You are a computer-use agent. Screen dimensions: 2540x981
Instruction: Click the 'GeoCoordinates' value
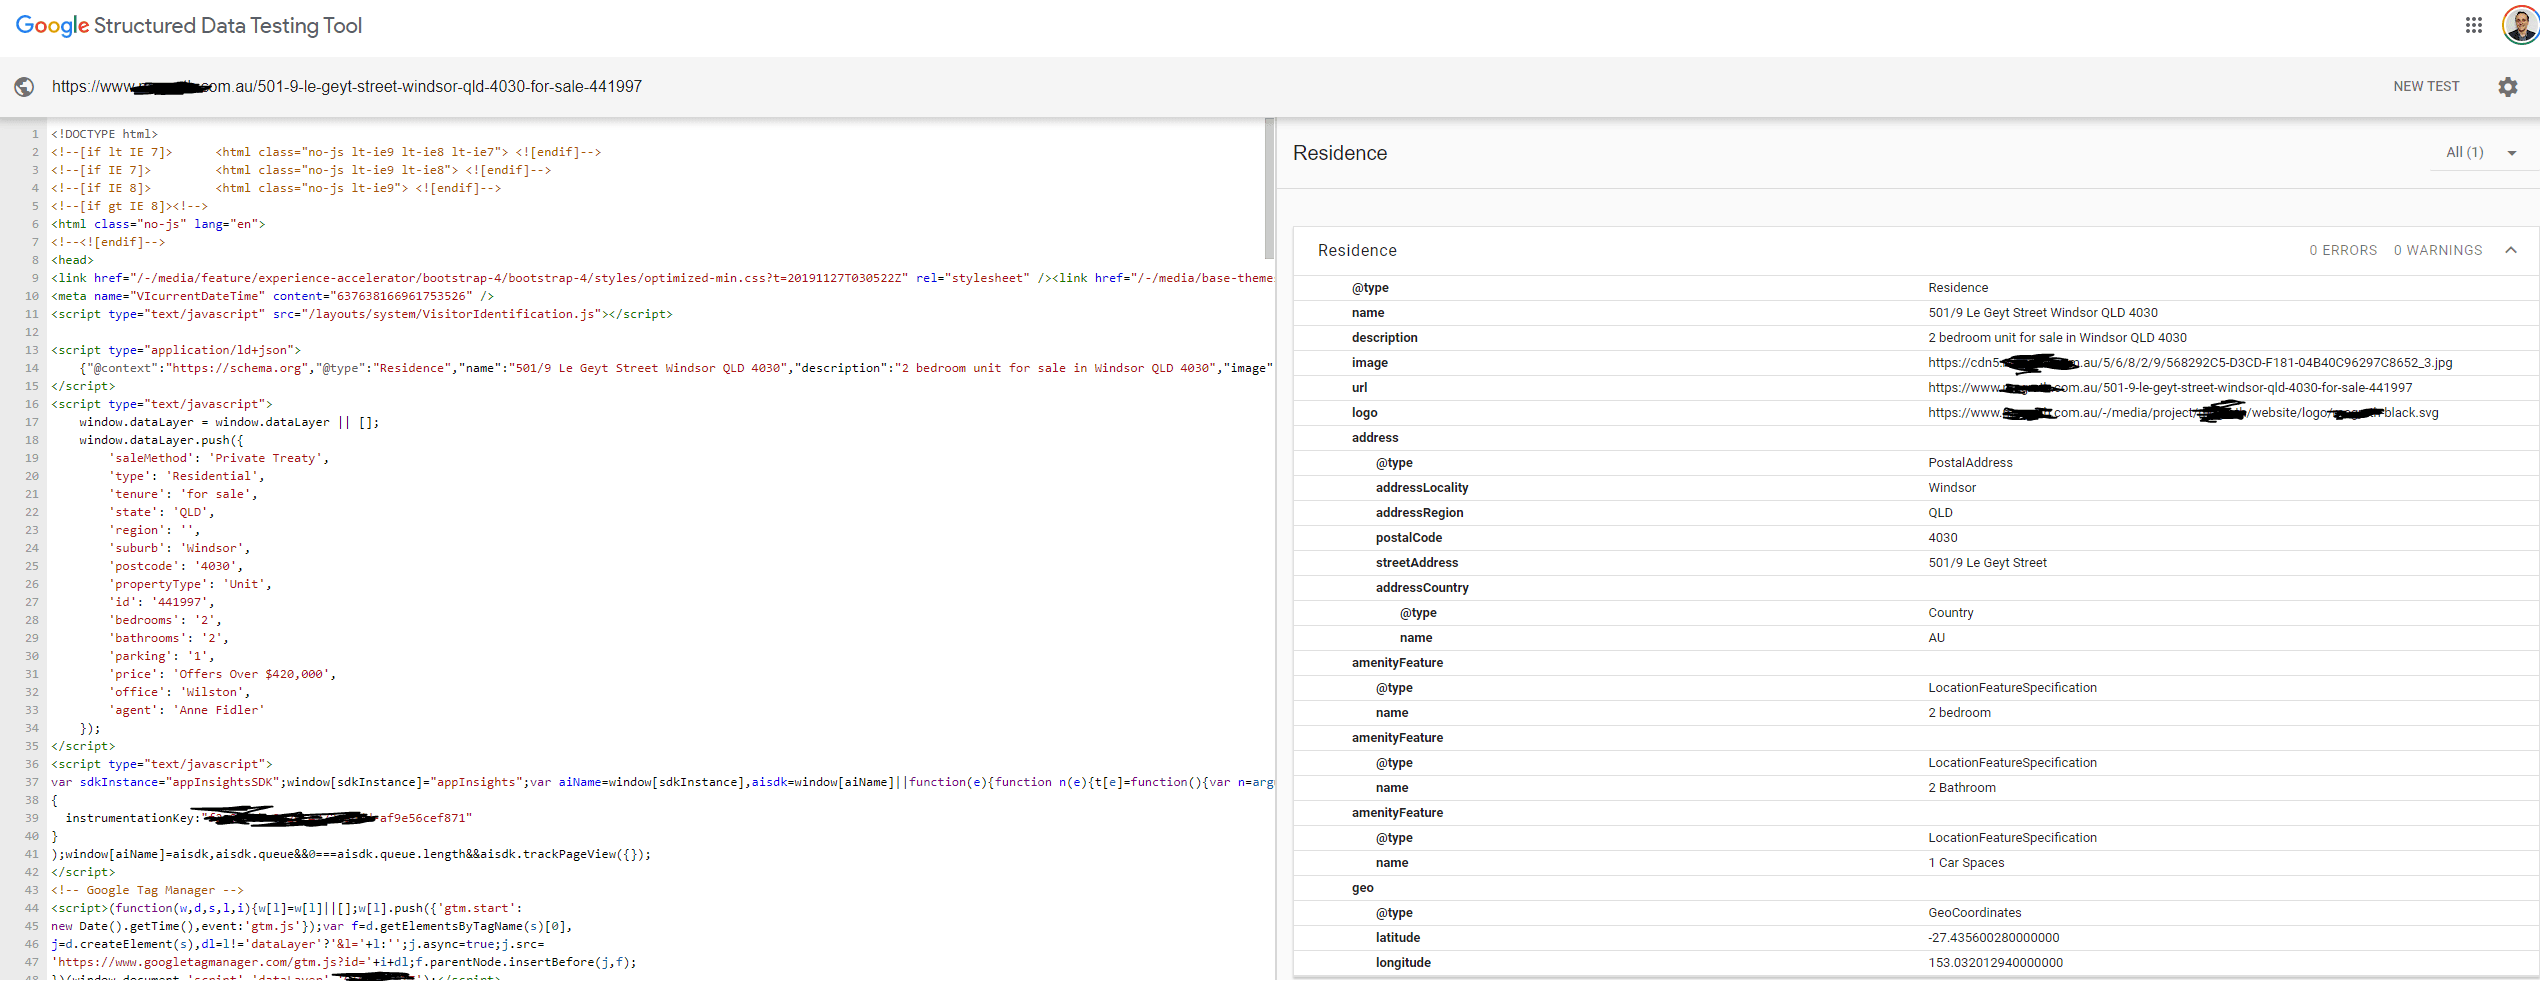click(1975, 913)
